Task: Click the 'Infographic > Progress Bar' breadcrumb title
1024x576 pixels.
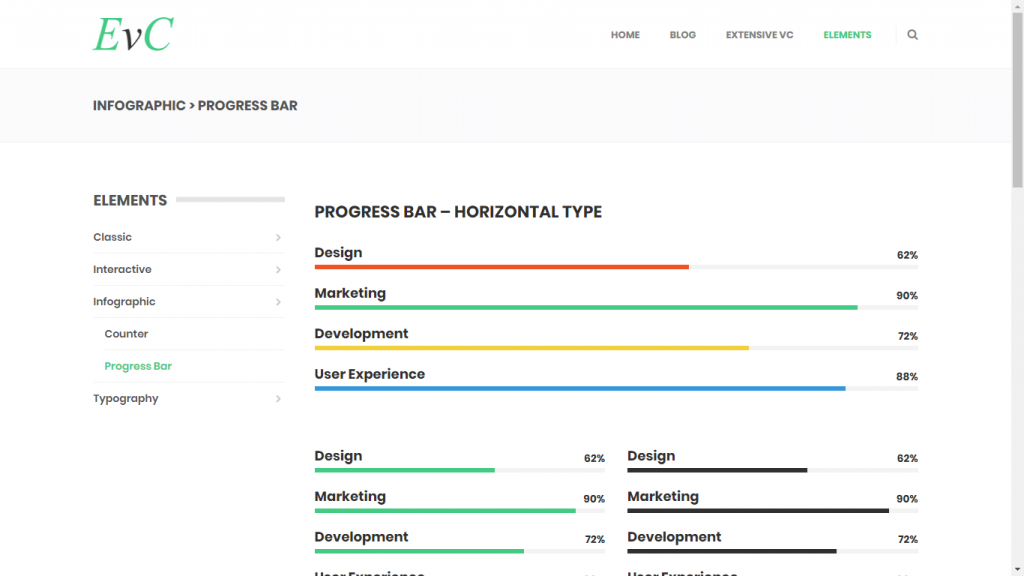Action: tap(195, 106)
